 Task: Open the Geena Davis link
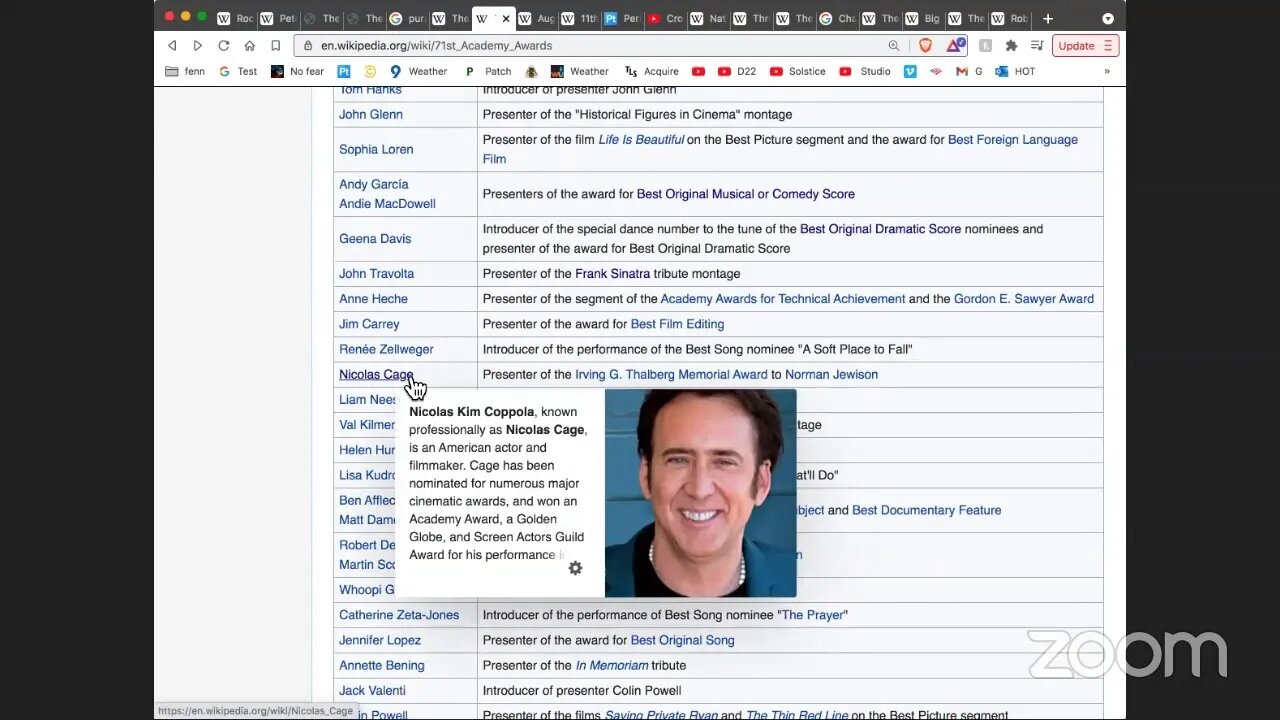point(375,238)
